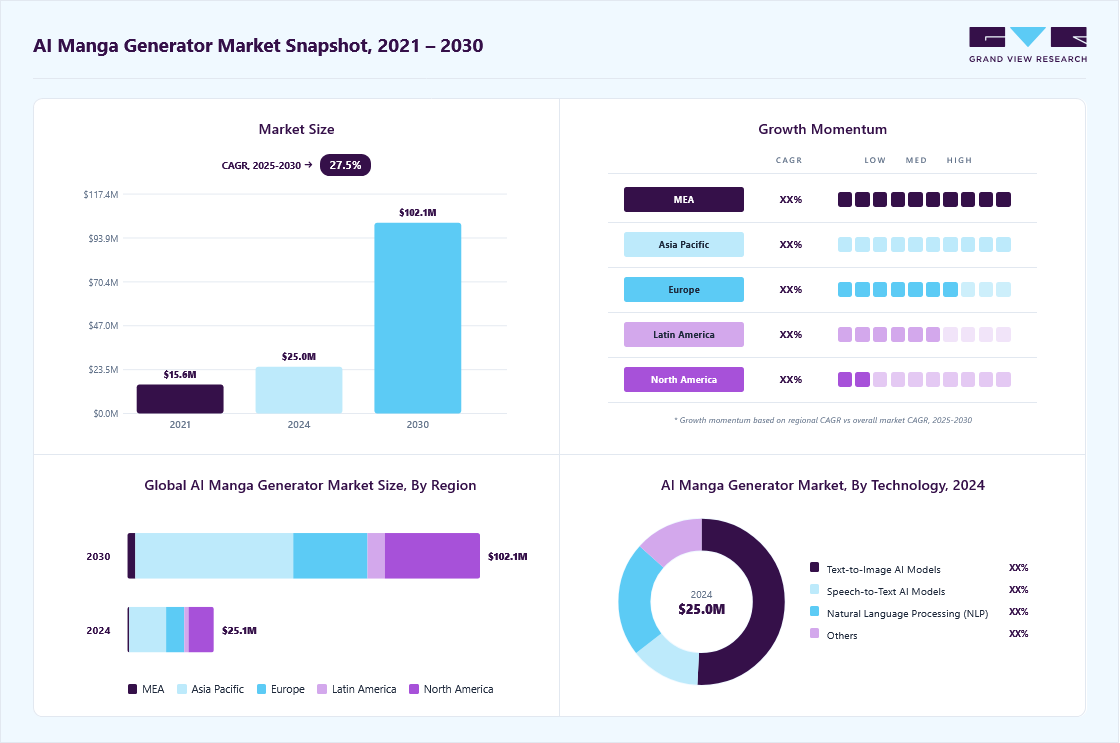Viewport: 1120px width, 743px height.
Task: Click the Europe segment in 2030 stacked bar
Action: tap(330, 556)
